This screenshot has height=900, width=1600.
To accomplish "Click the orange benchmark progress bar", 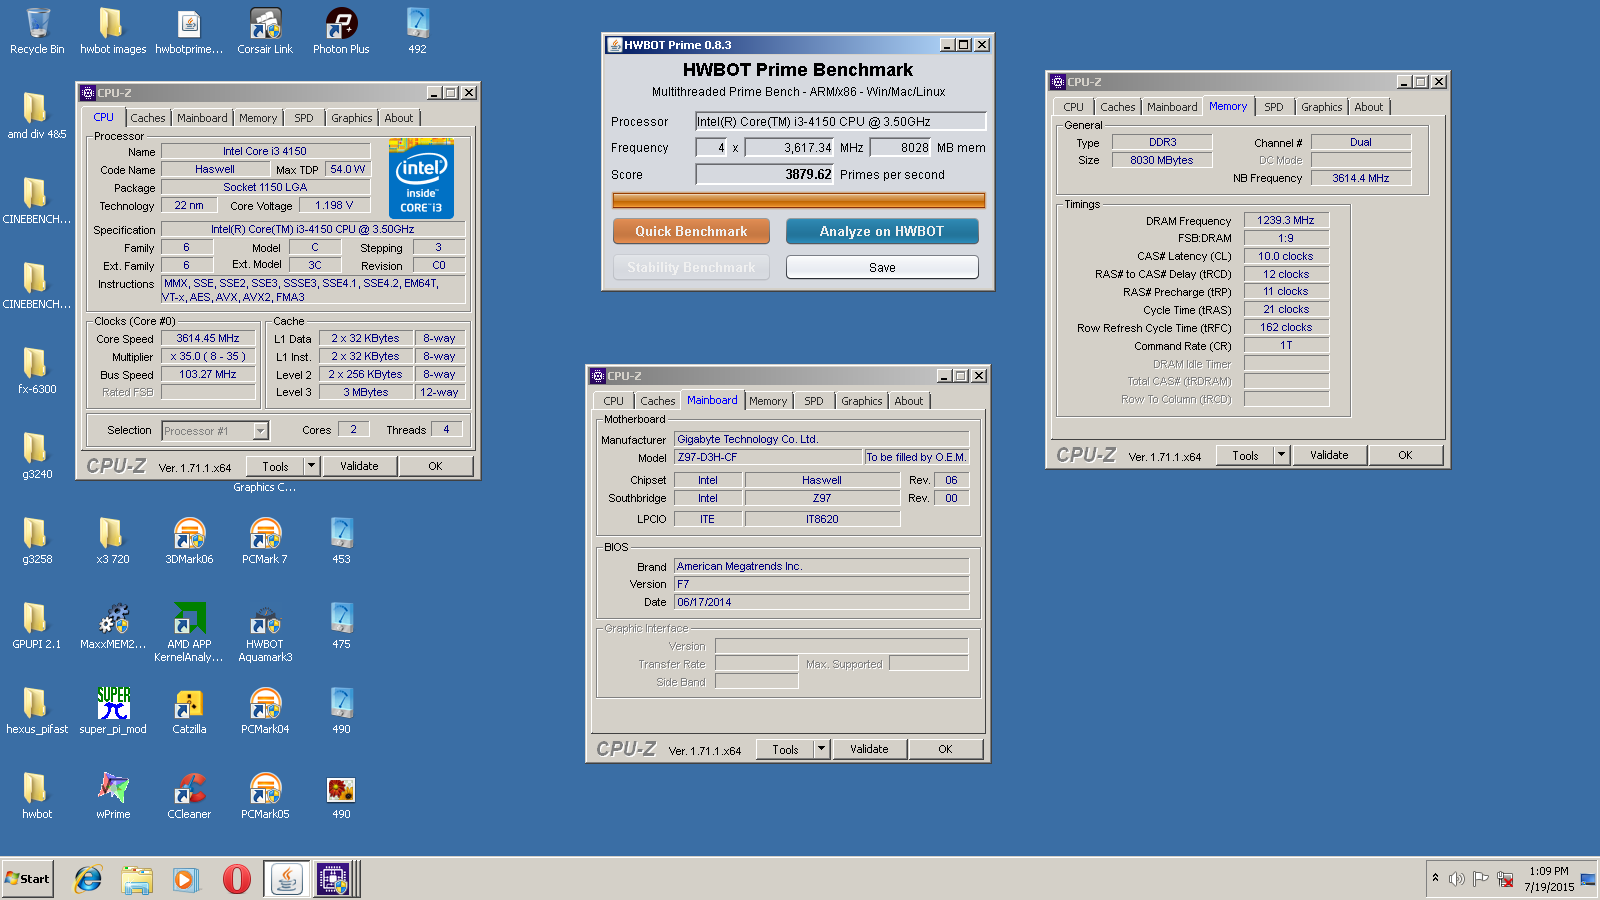I will 799,200.
